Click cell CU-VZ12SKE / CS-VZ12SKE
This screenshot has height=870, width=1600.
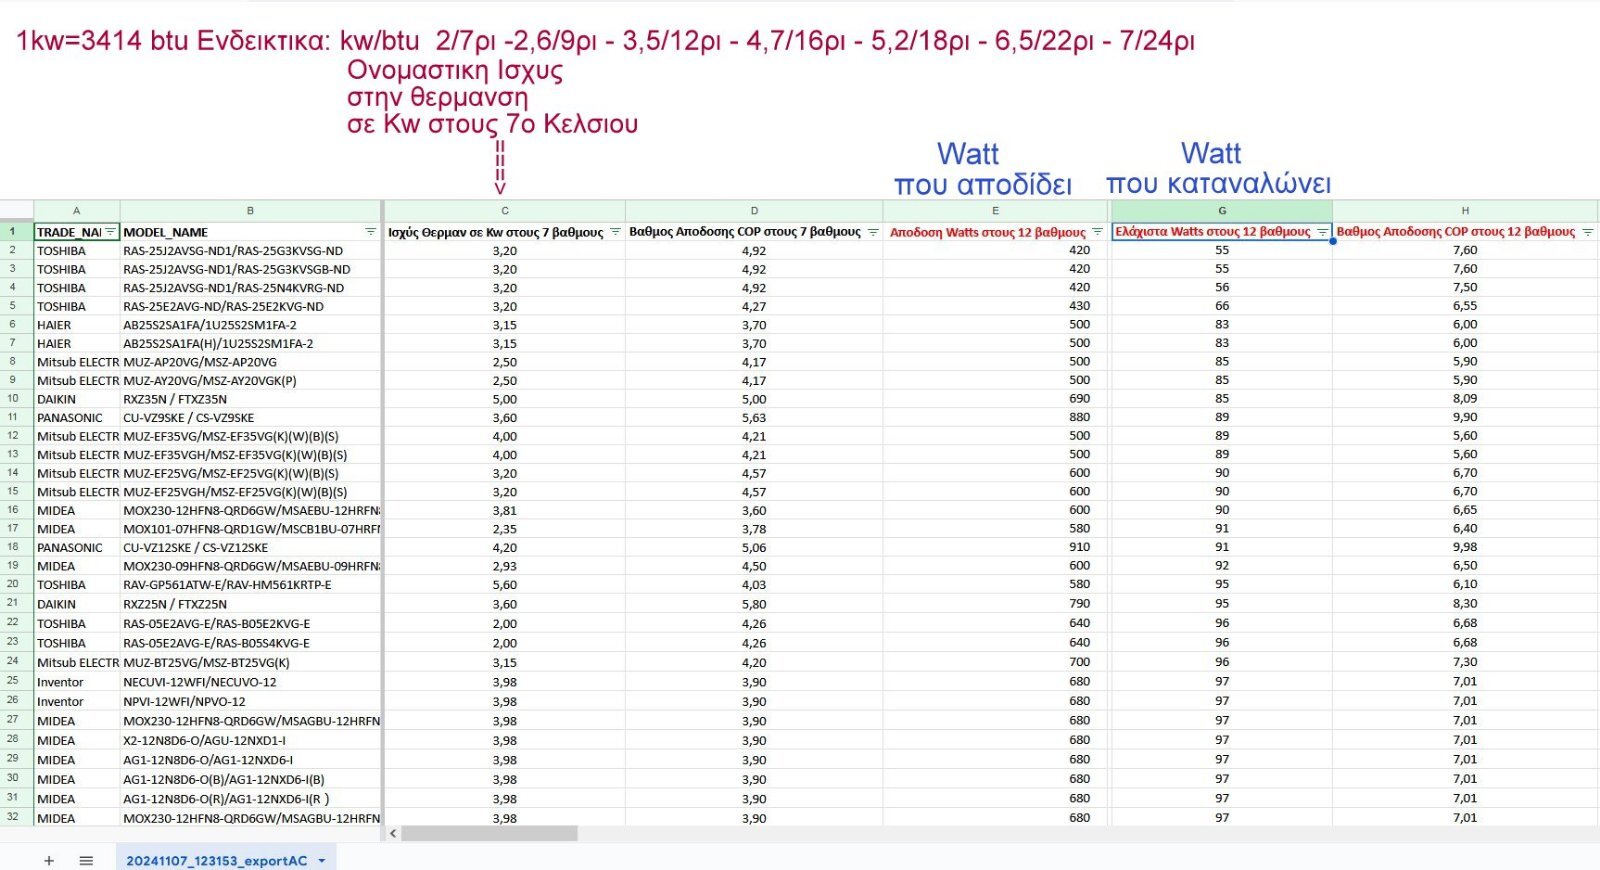(x=250, y=547)
